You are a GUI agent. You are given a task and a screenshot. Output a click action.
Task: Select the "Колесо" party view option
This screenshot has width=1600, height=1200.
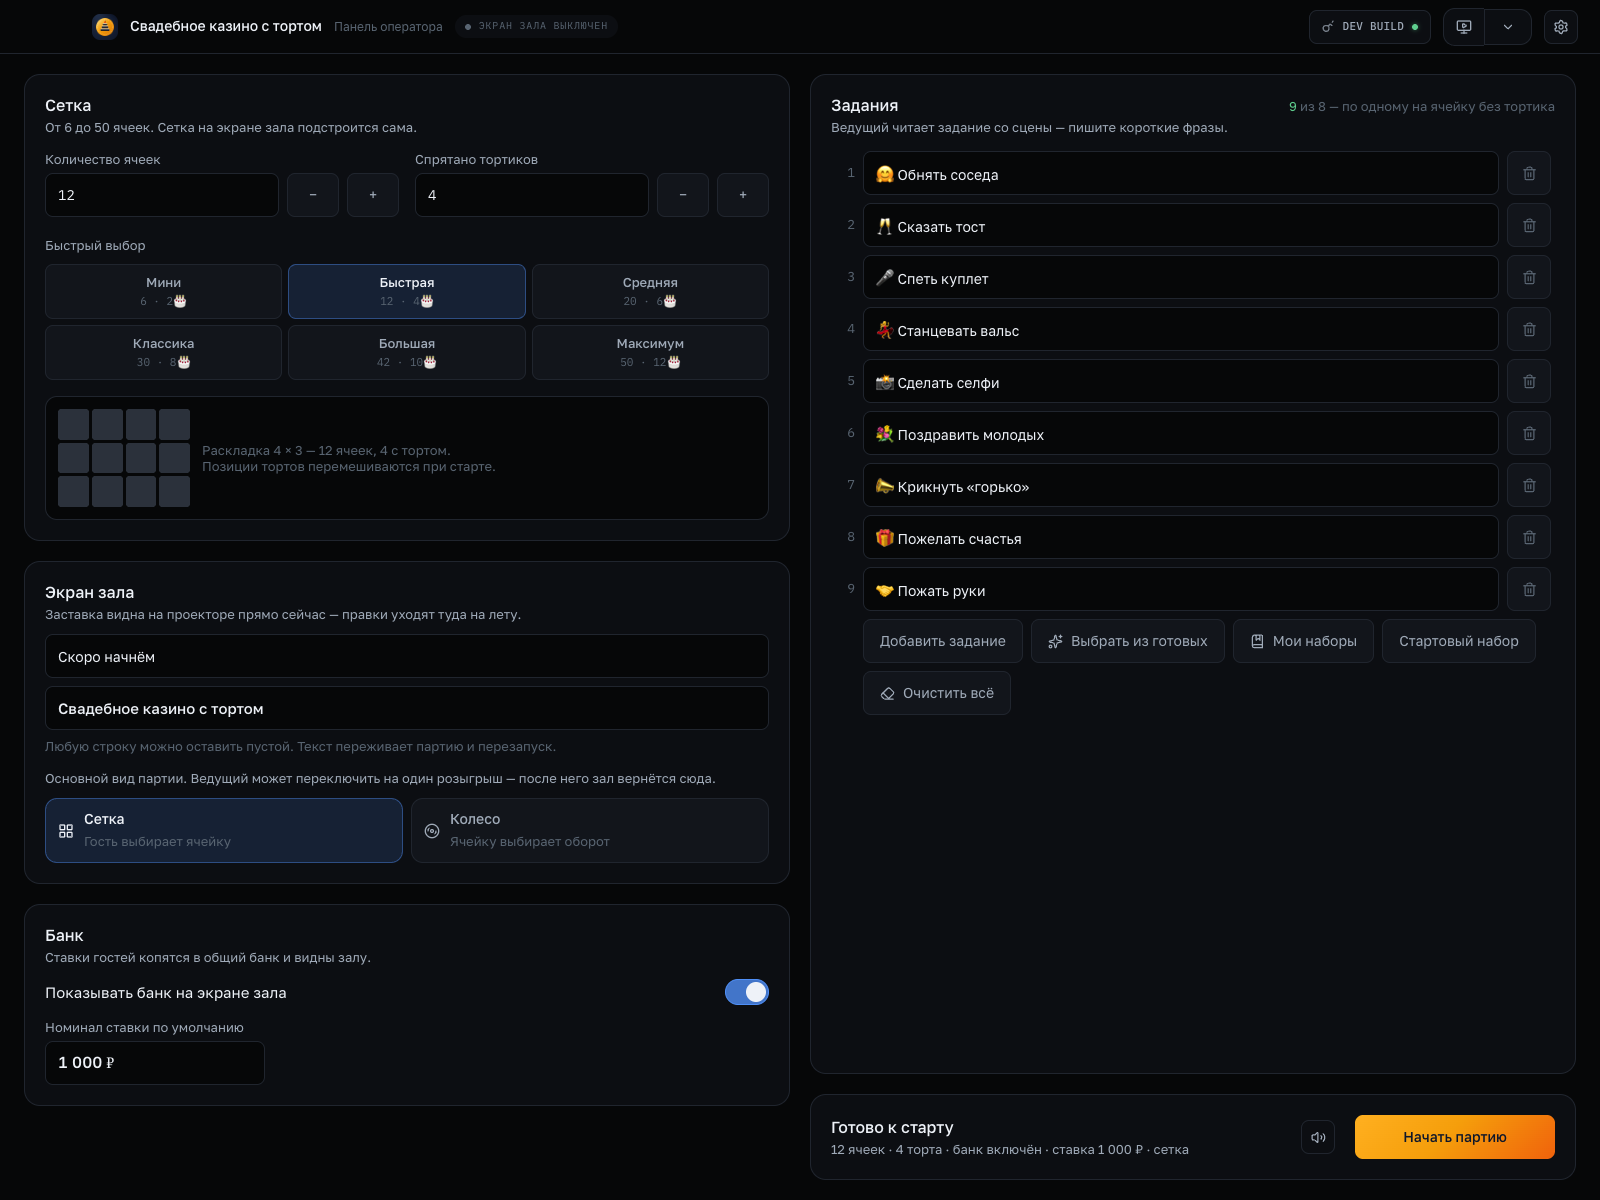(590, 830)
